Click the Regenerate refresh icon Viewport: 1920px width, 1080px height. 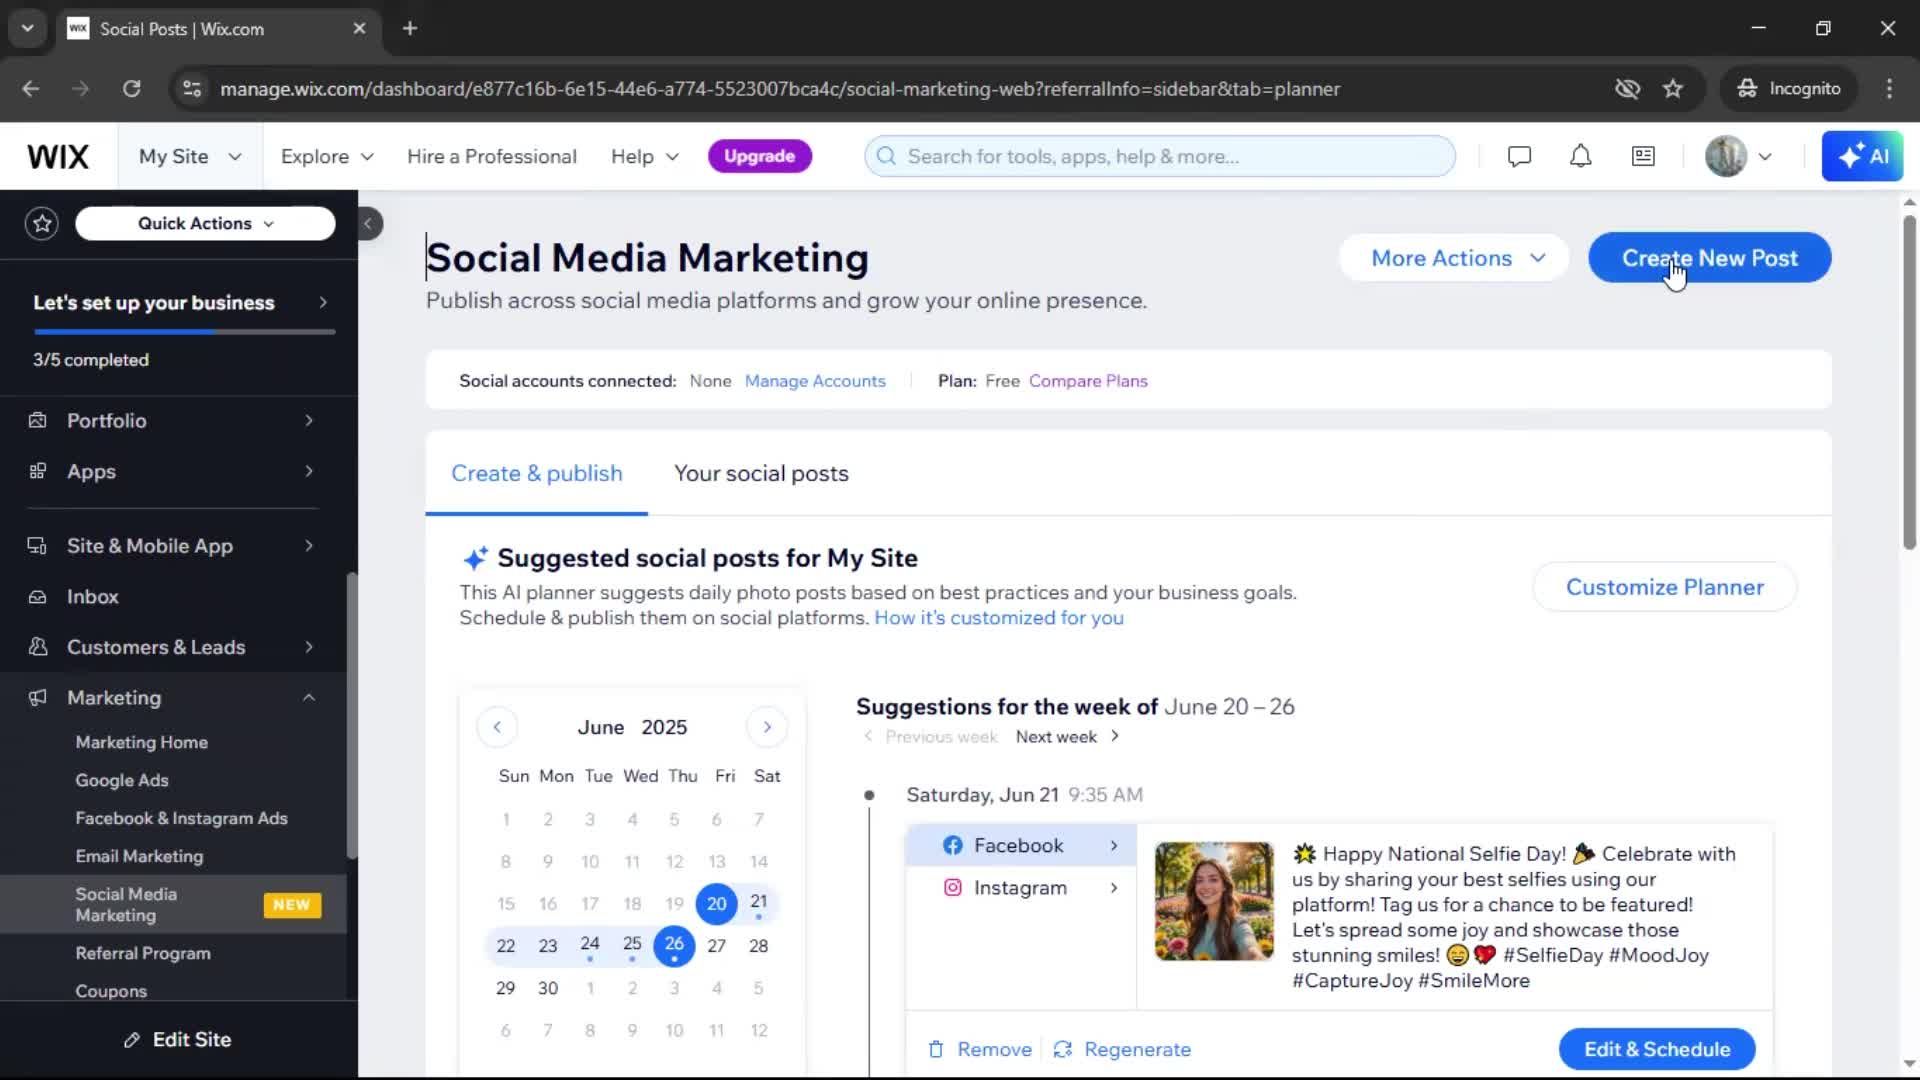(1063, 1049)
